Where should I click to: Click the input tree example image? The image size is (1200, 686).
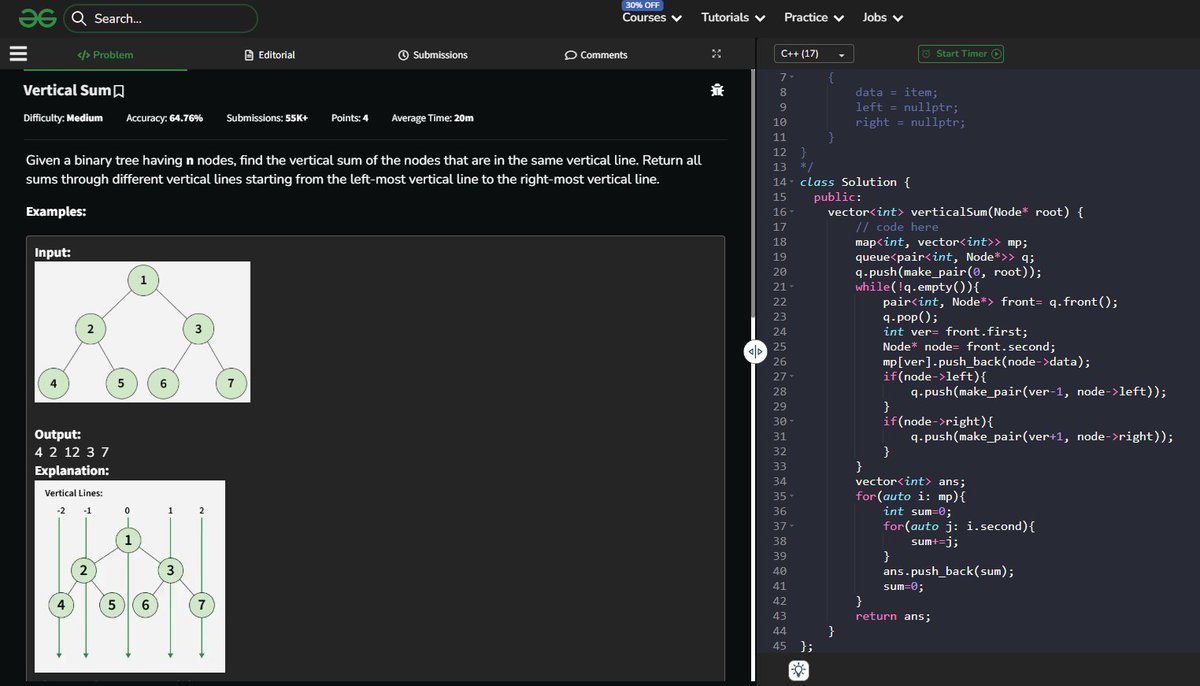click(x=142, y=332)
